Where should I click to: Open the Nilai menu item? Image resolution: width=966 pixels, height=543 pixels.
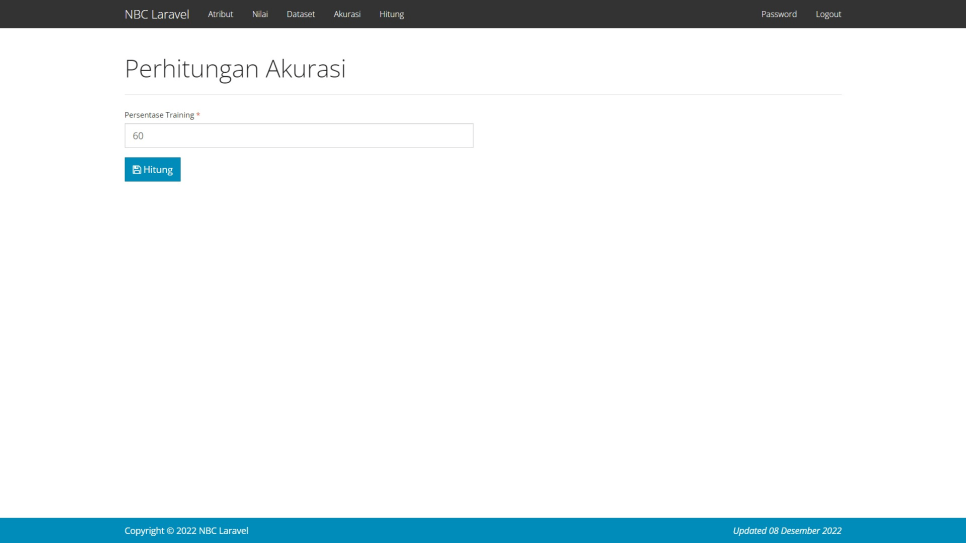pyautogui.click(x=260, y=14)
